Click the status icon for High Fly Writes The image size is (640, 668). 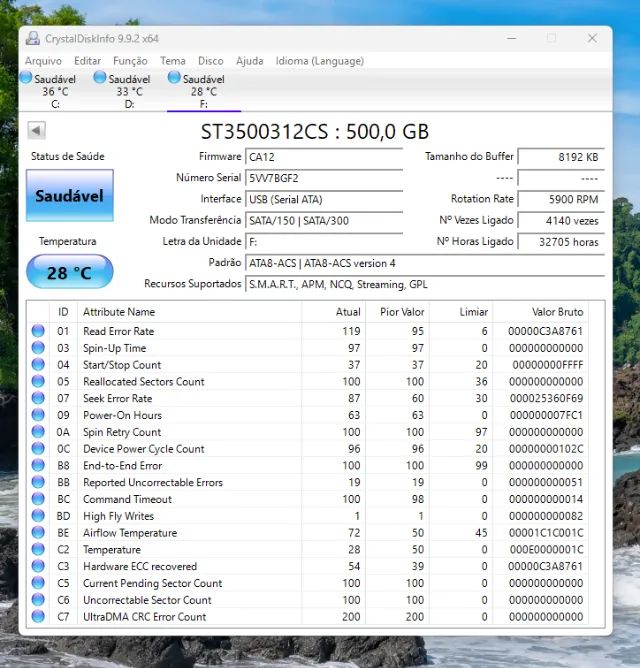coord(38,516)
